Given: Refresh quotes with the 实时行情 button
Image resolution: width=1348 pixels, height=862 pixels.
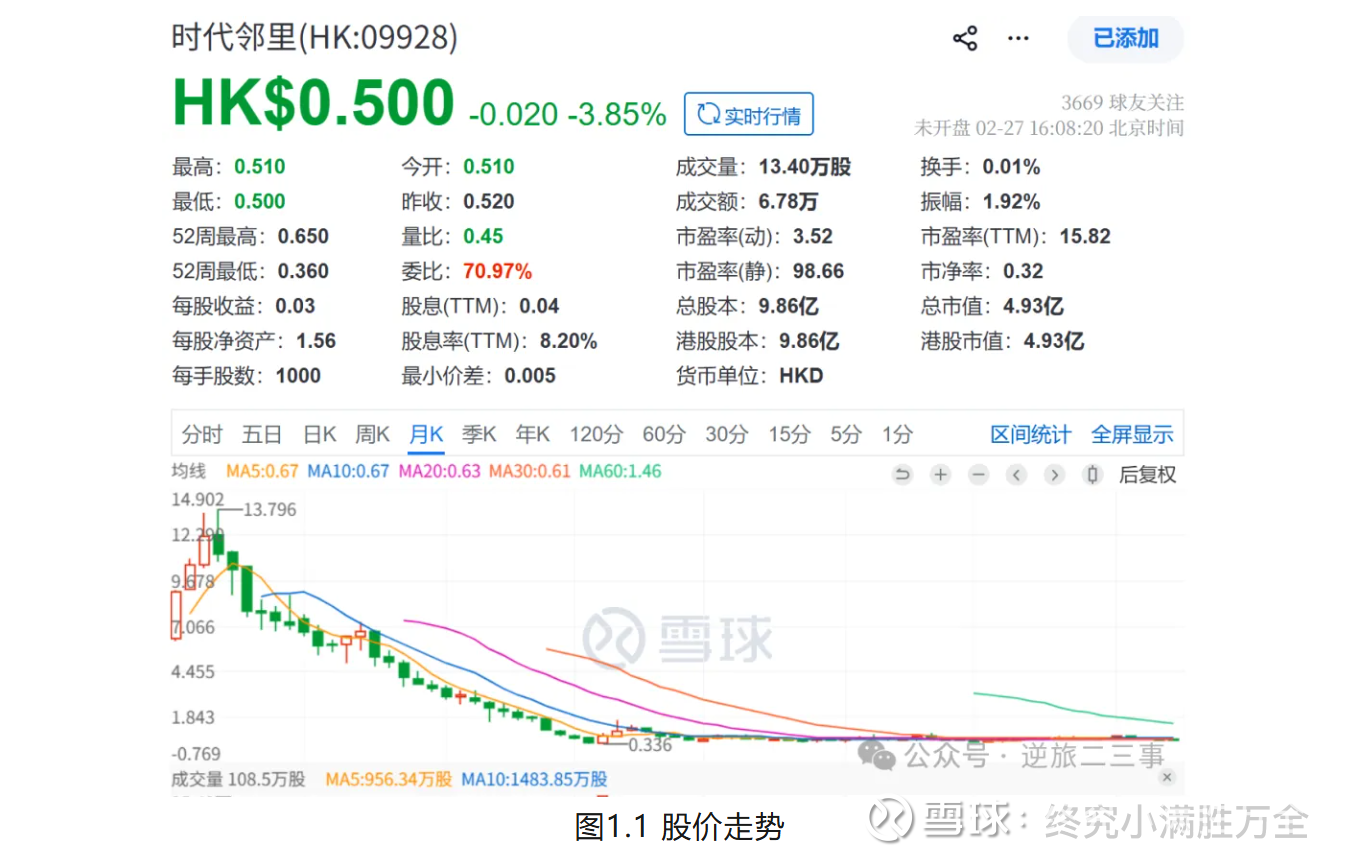Looking at the screenshot, I should click(x=749, y=115).
